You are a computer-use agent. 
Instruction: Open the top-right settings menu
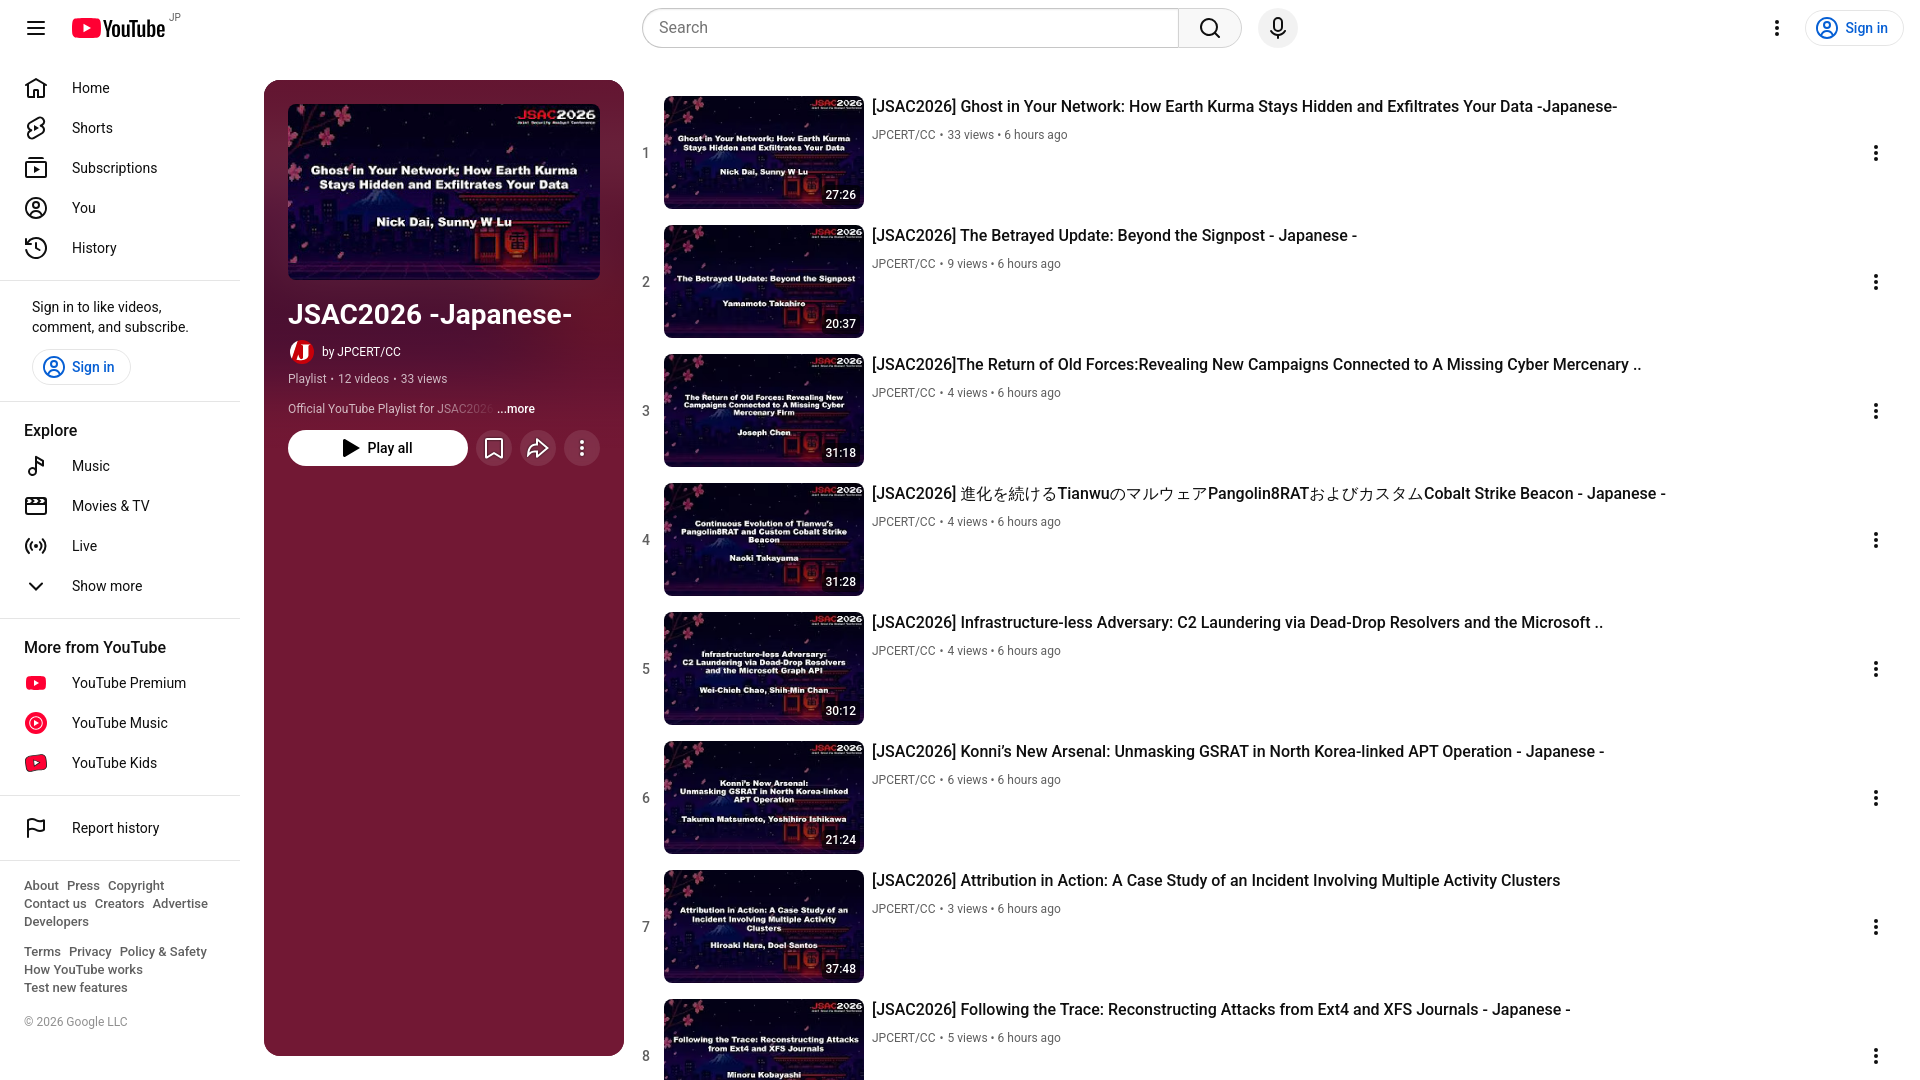1776,28
